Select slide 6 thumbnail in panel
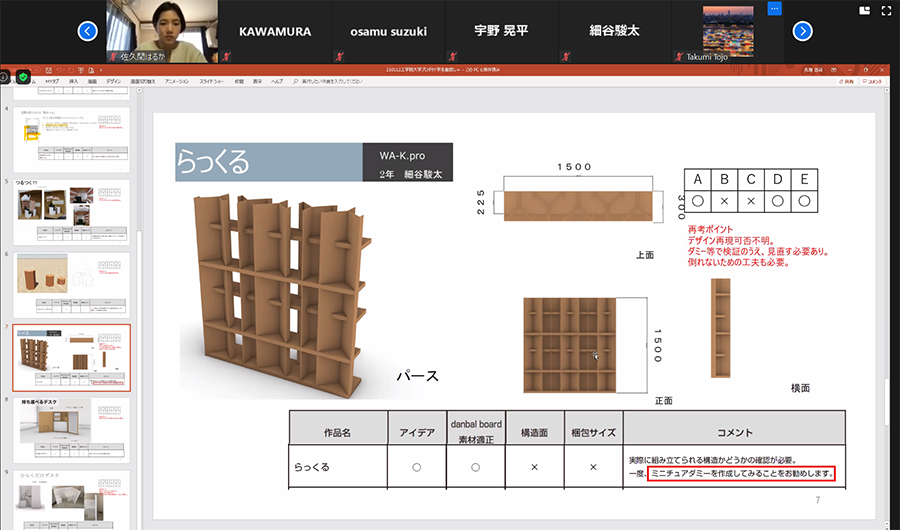This screenshot has height=530, width=900. [x=71, y=286]
